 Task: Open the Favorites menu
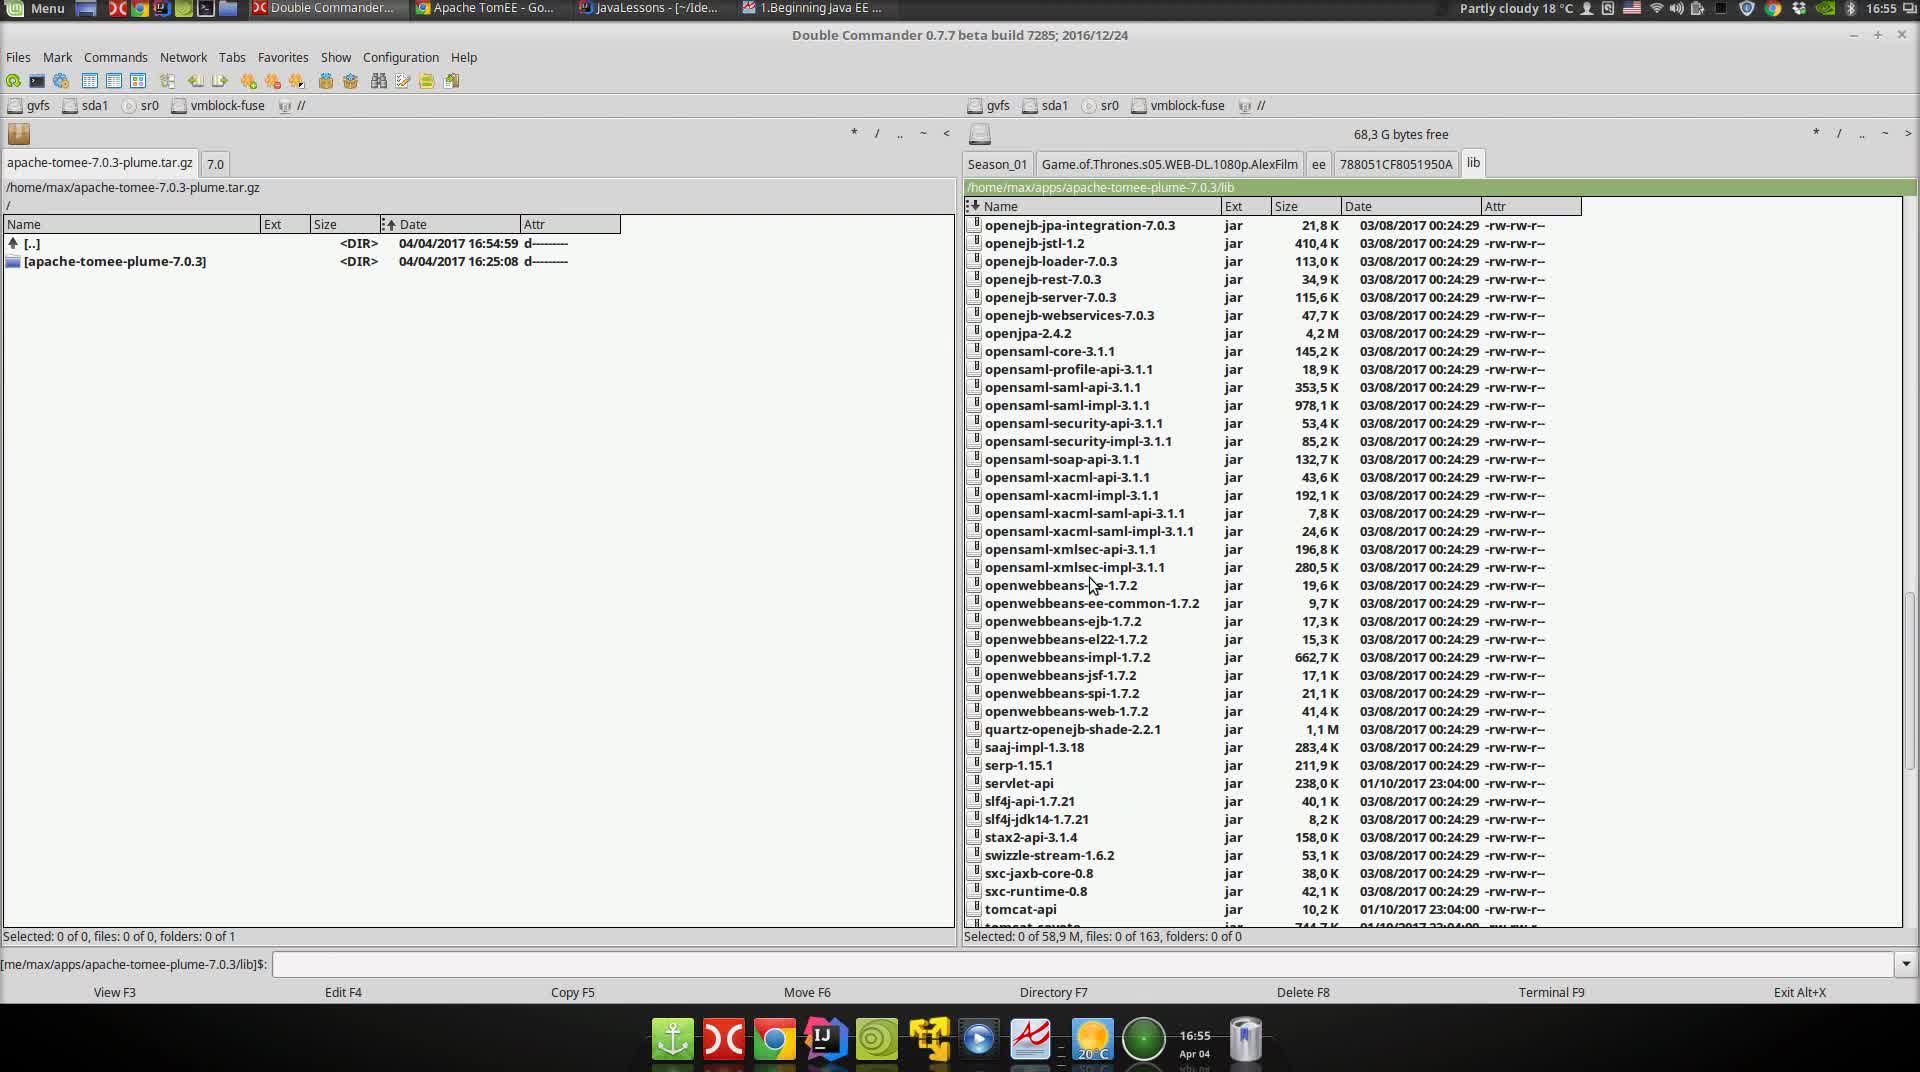click(283, 57)
